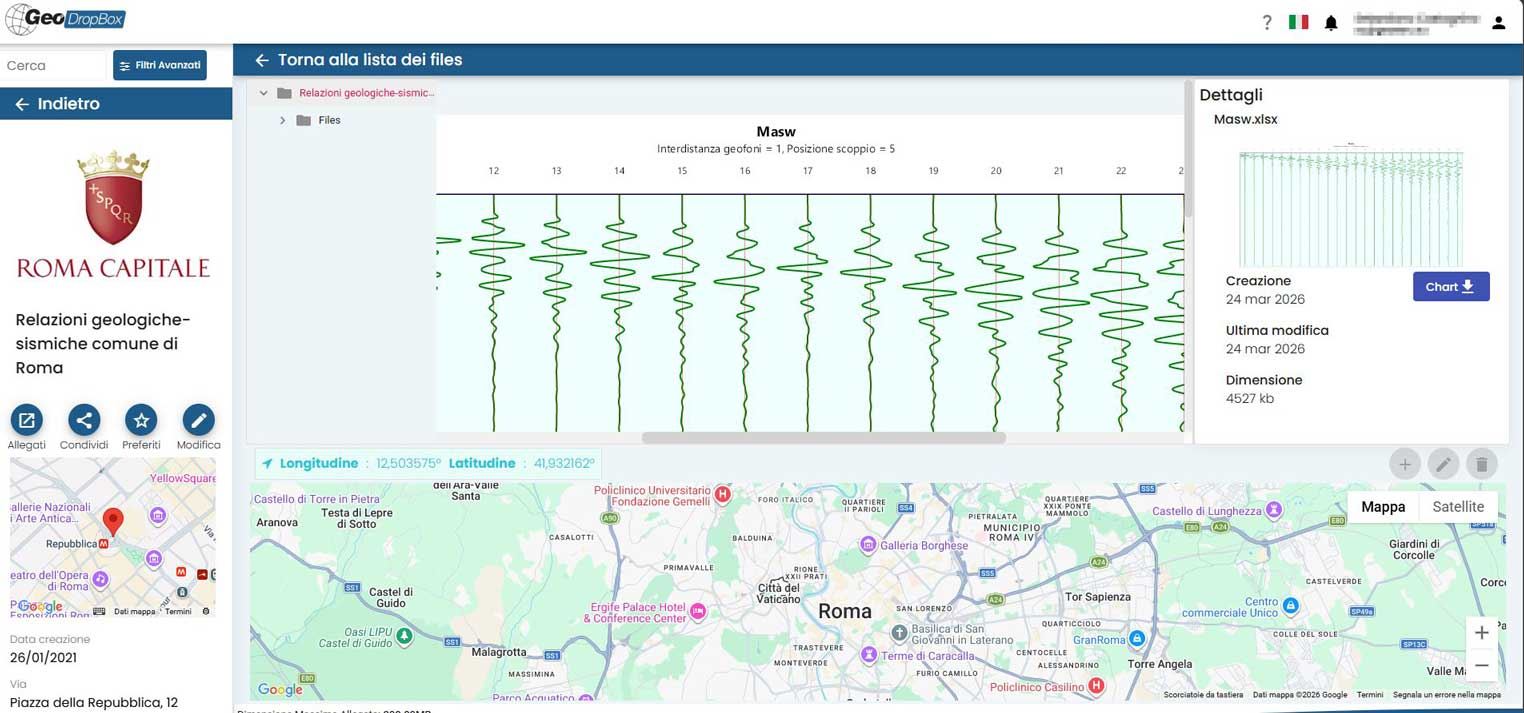Download the chart via the Chart button
The height and width of the screenshot is (713, 1524).
[1450, 286]
